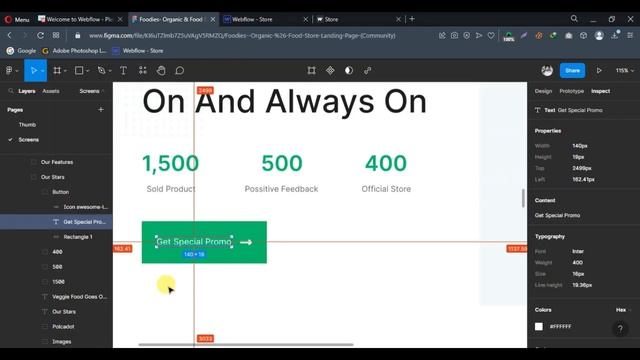Screen dimensions: 640x360
Task: Click the Create component icon
Action: coord(330,71)
